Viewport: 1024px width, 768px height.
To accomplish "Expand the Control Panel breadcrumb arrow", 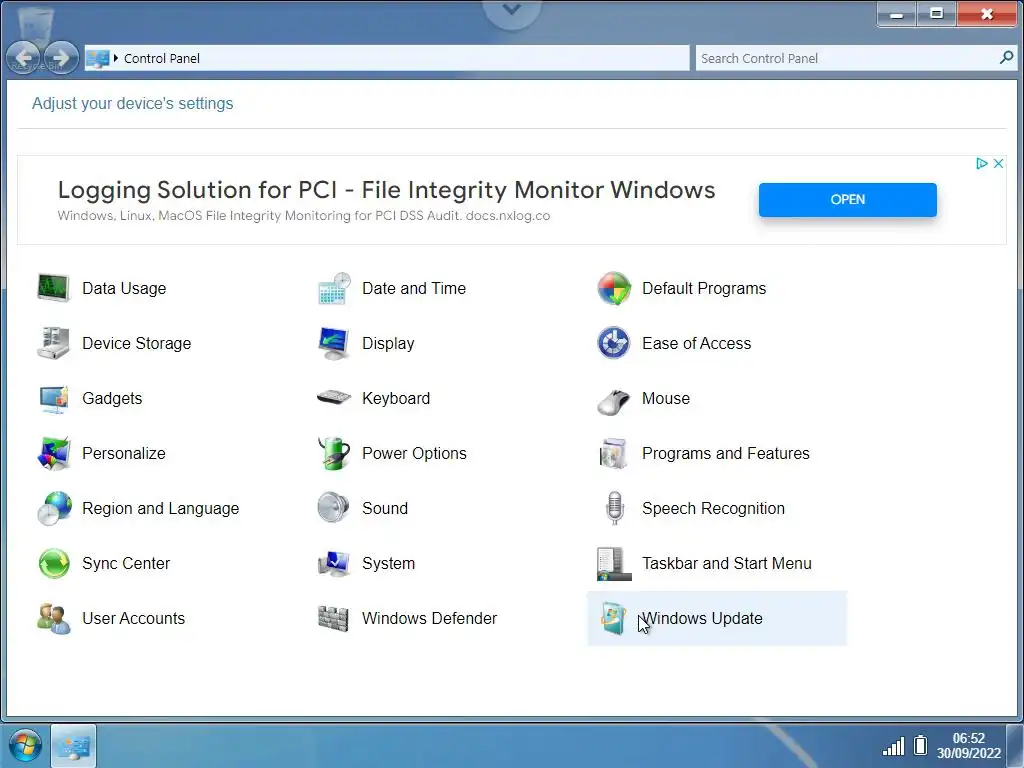I will [x=116, y=58].
